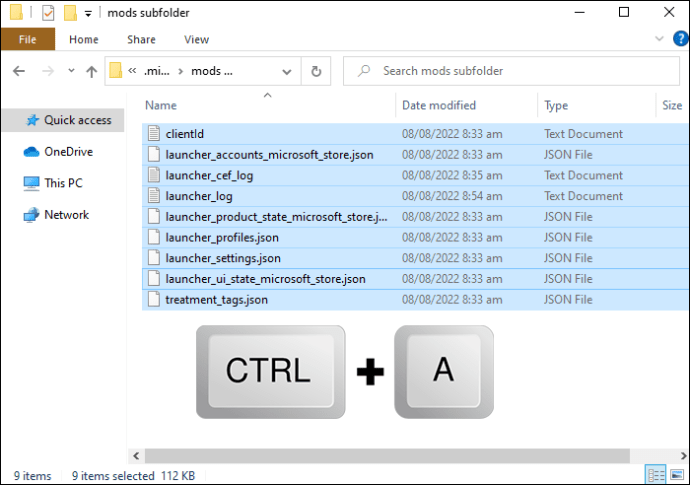Click the 9 items selected status text
Screen dimensions: 690x485
tap(113, 476)
